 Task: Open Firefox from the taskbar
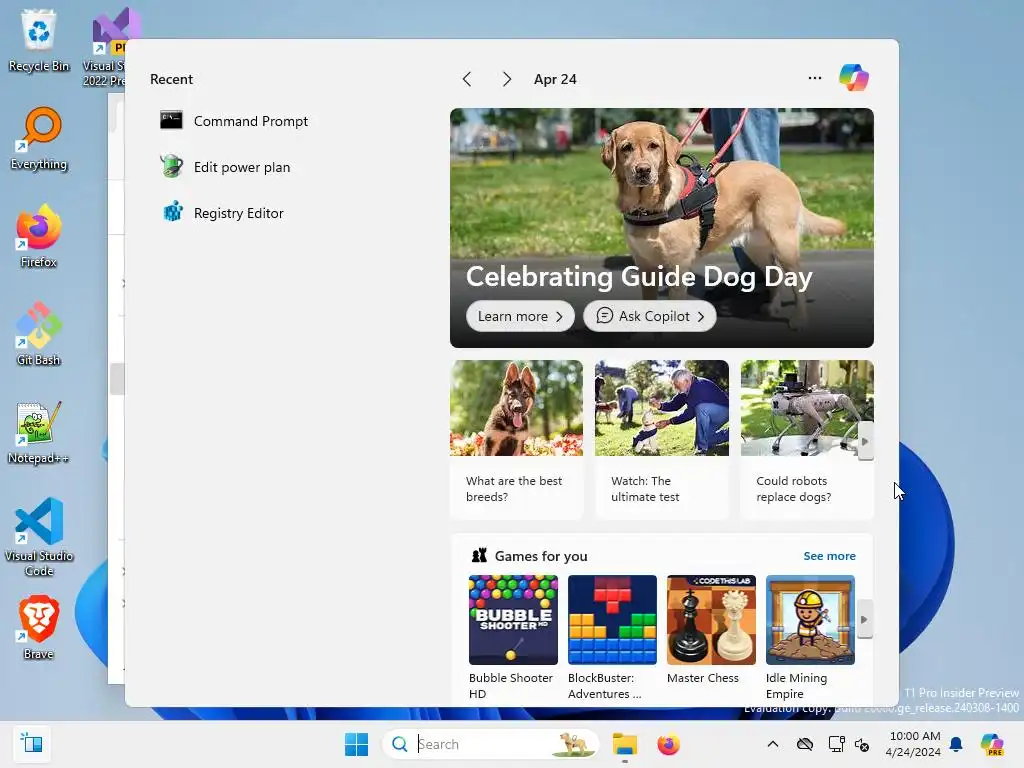668,744
